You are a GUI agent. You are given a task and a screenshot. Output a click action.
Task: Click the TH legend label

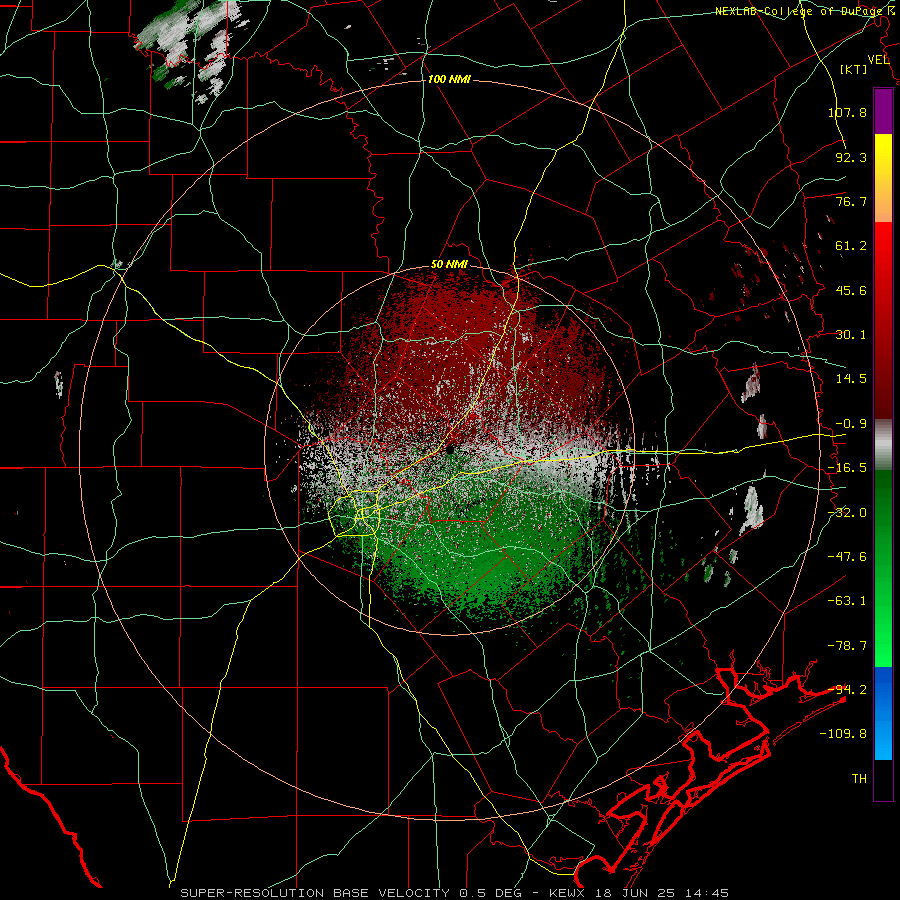click(859, 779)
